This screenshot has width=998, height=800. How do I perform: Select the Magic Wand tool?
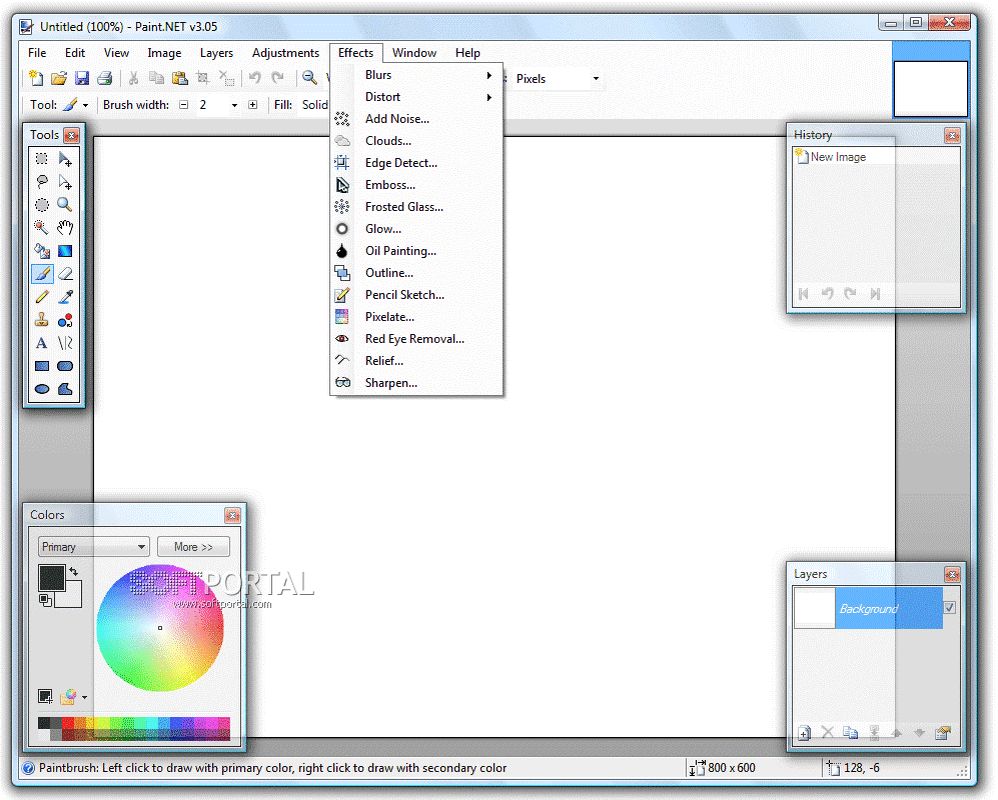(42, 228)
